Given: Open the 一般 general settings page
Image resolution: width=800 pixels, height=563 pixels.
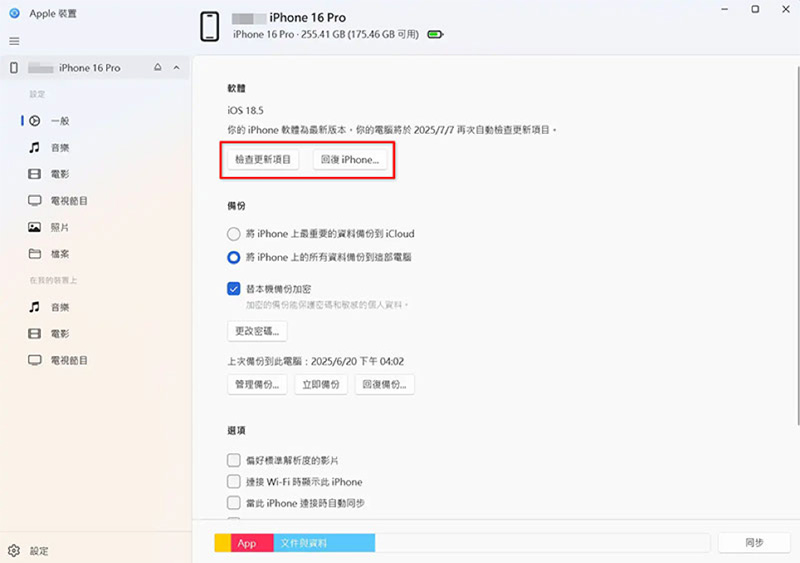Looking at the screenshot, I should pos(60,121).
